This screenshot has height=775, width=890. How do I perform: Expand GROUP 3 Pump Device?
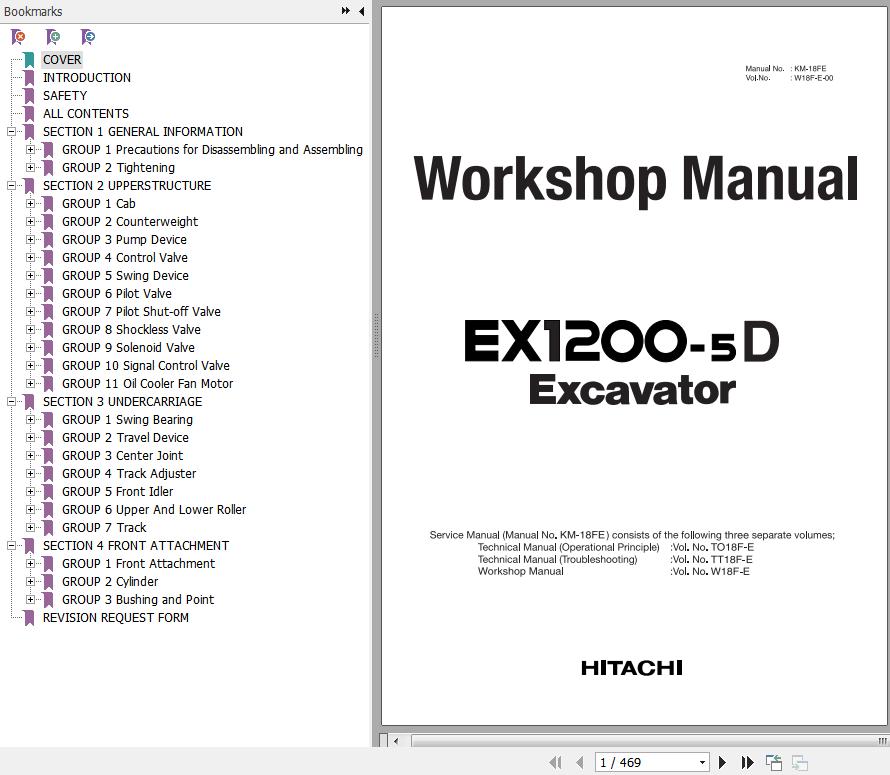pos(30,240)
